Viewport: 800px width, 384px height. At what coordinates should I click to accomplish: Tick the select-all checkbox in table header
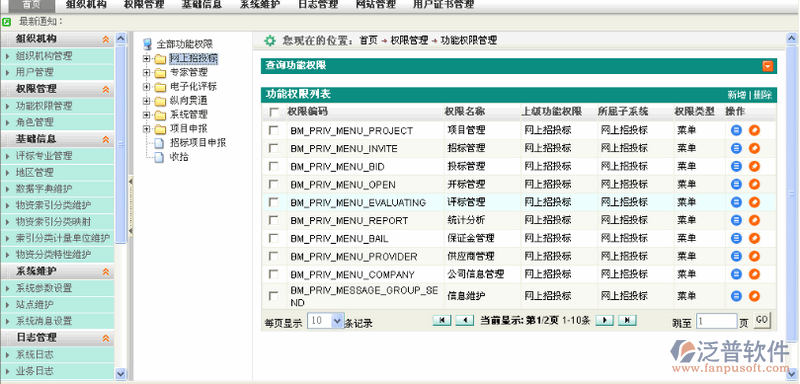(274, 112)
